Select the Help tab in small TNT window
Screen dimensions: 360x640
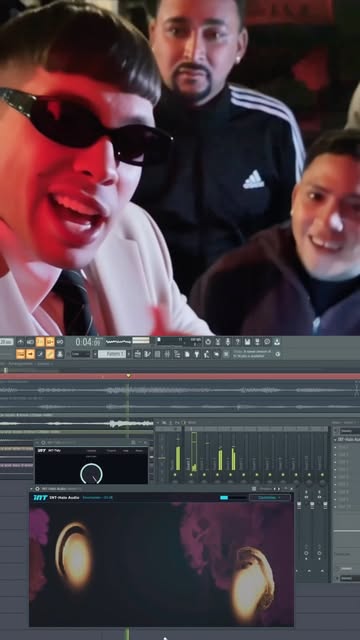point(125,451)
